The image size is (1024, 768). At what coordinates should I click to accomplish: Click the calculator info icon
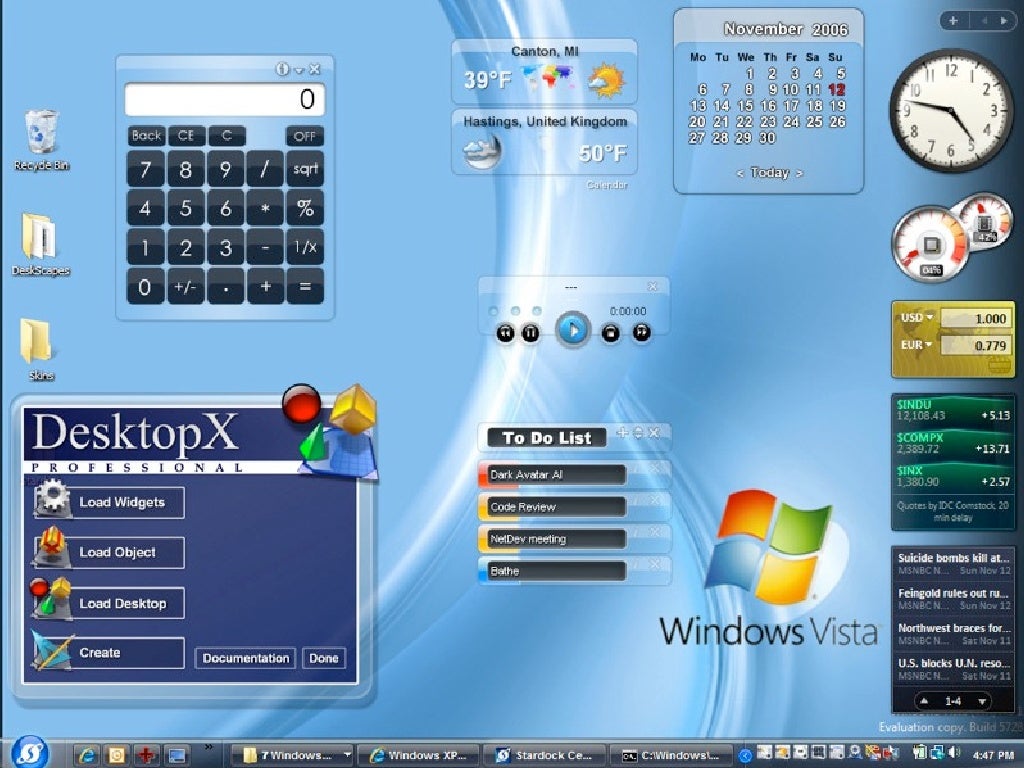point(282,69)
